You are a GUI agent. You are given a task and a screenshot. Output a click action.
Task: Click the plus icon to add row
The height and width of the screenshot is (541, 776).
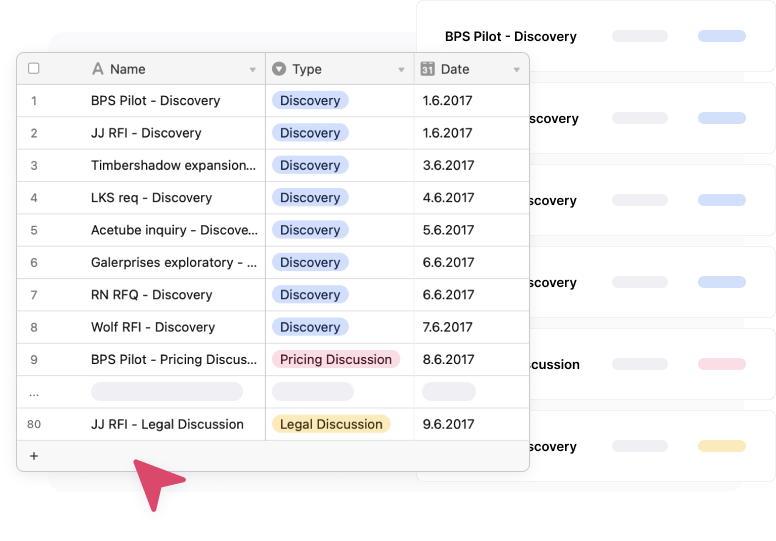(x=34, y=456)
